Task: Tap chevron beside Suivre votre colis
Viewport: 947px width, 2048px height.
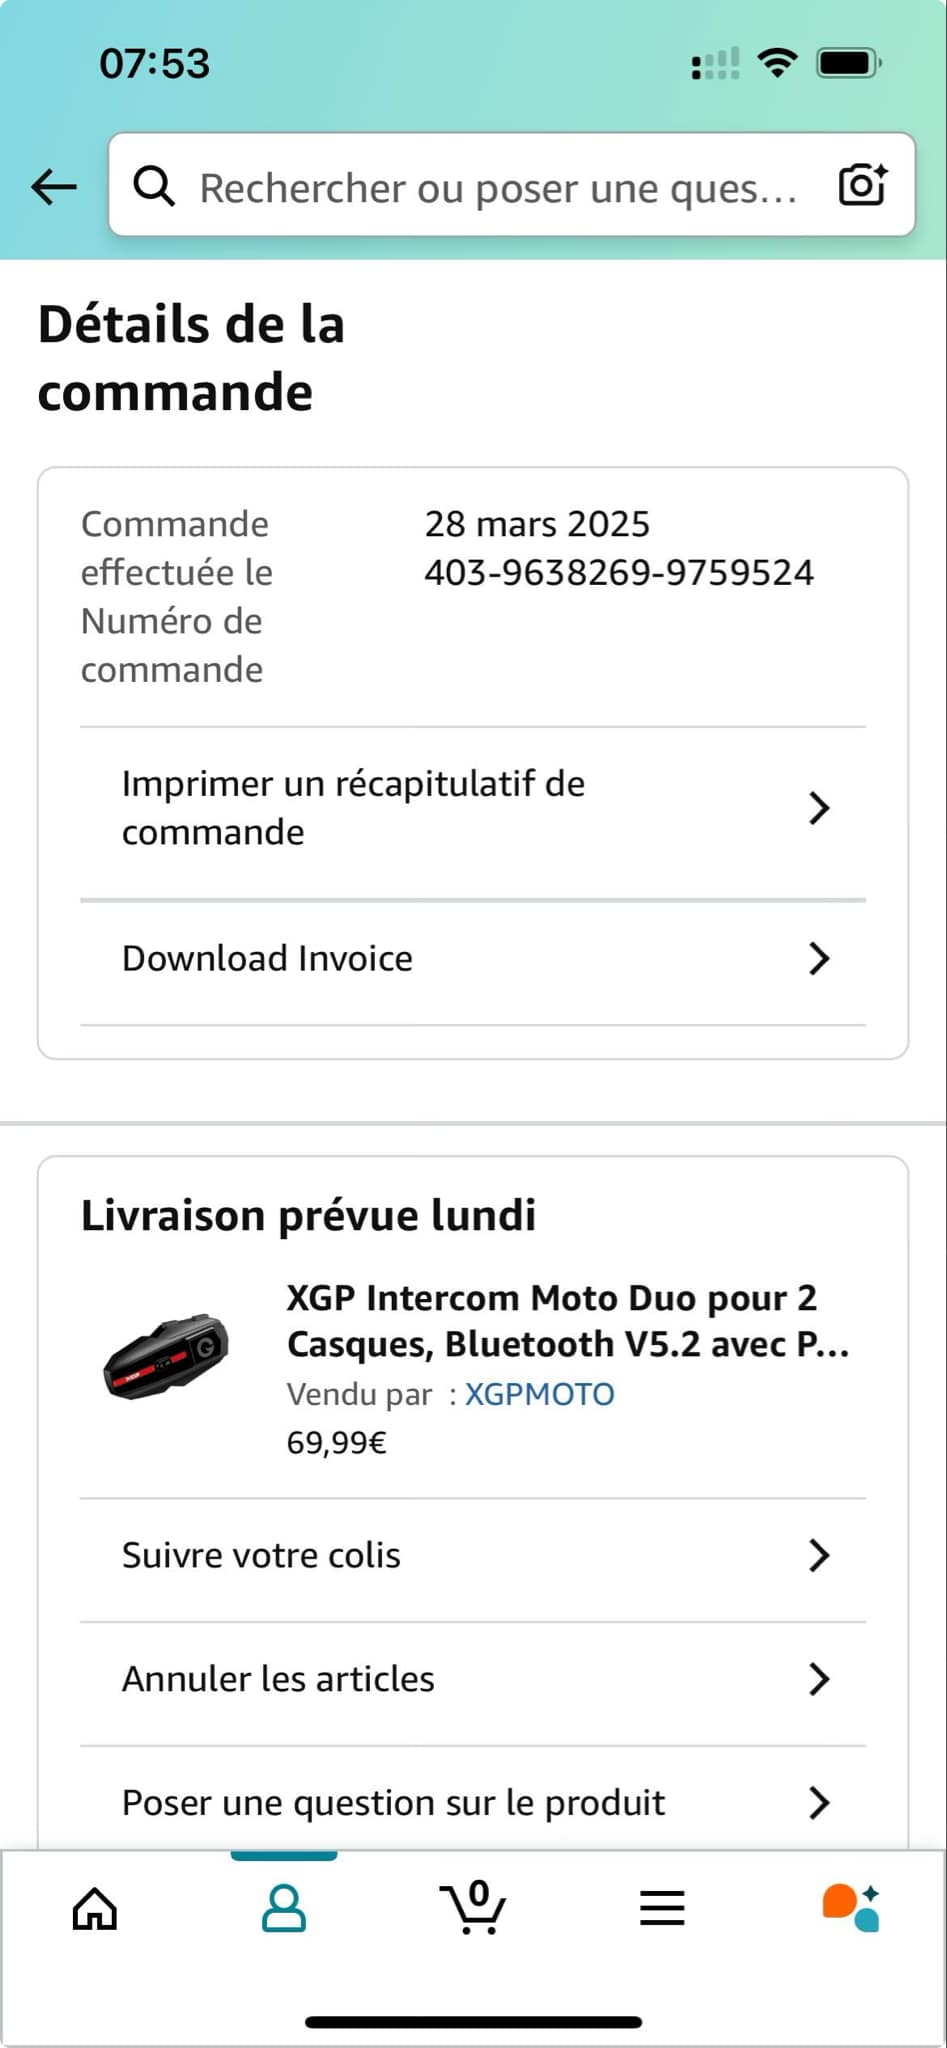Action: (x=819, y=1555)
